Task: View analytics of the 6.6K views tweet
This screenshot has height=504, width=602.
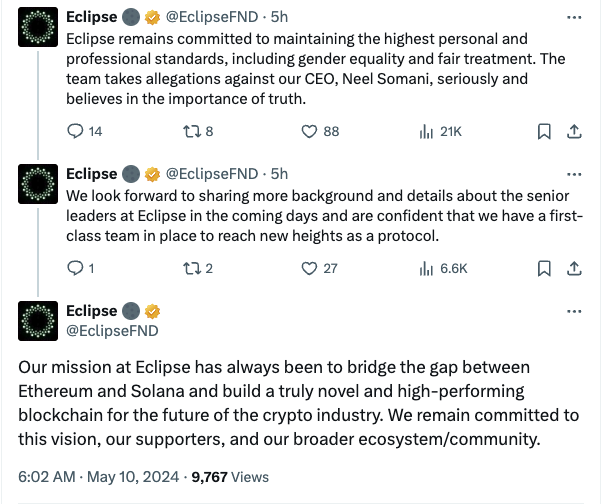Action: coord(426,268)
